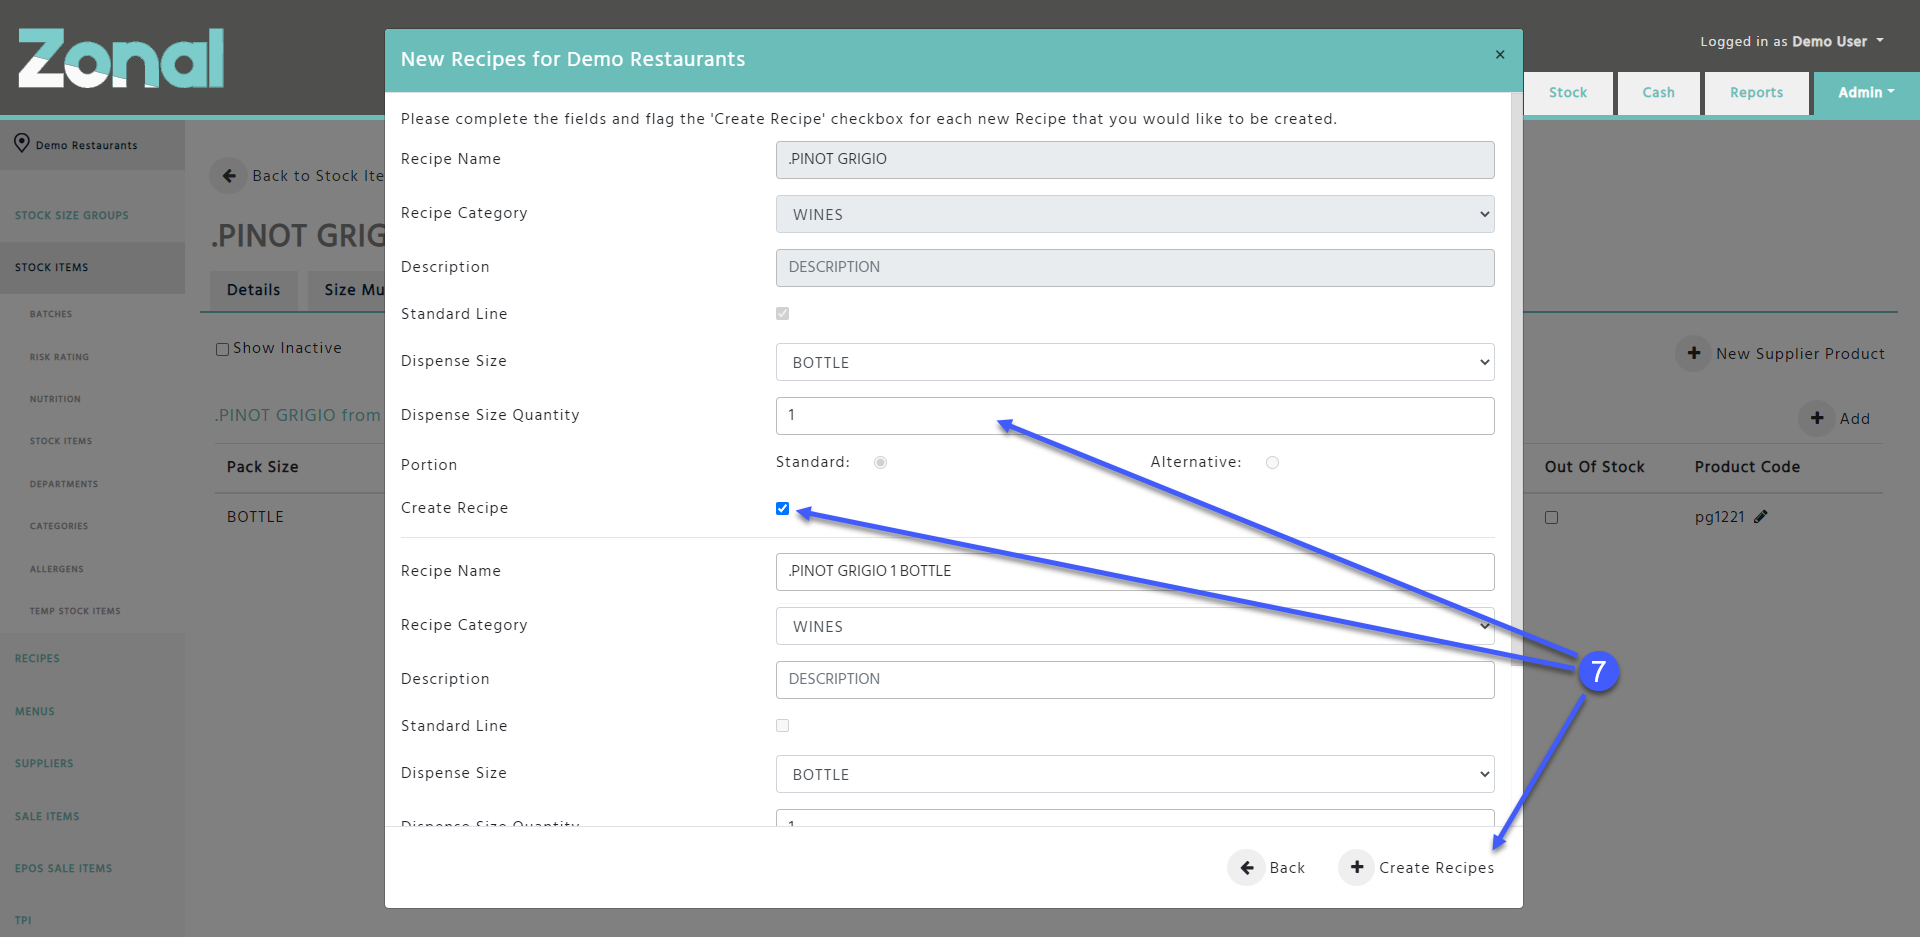
Task: Click the back arrow icon beside Back to Stock Items
Action: 229,176
